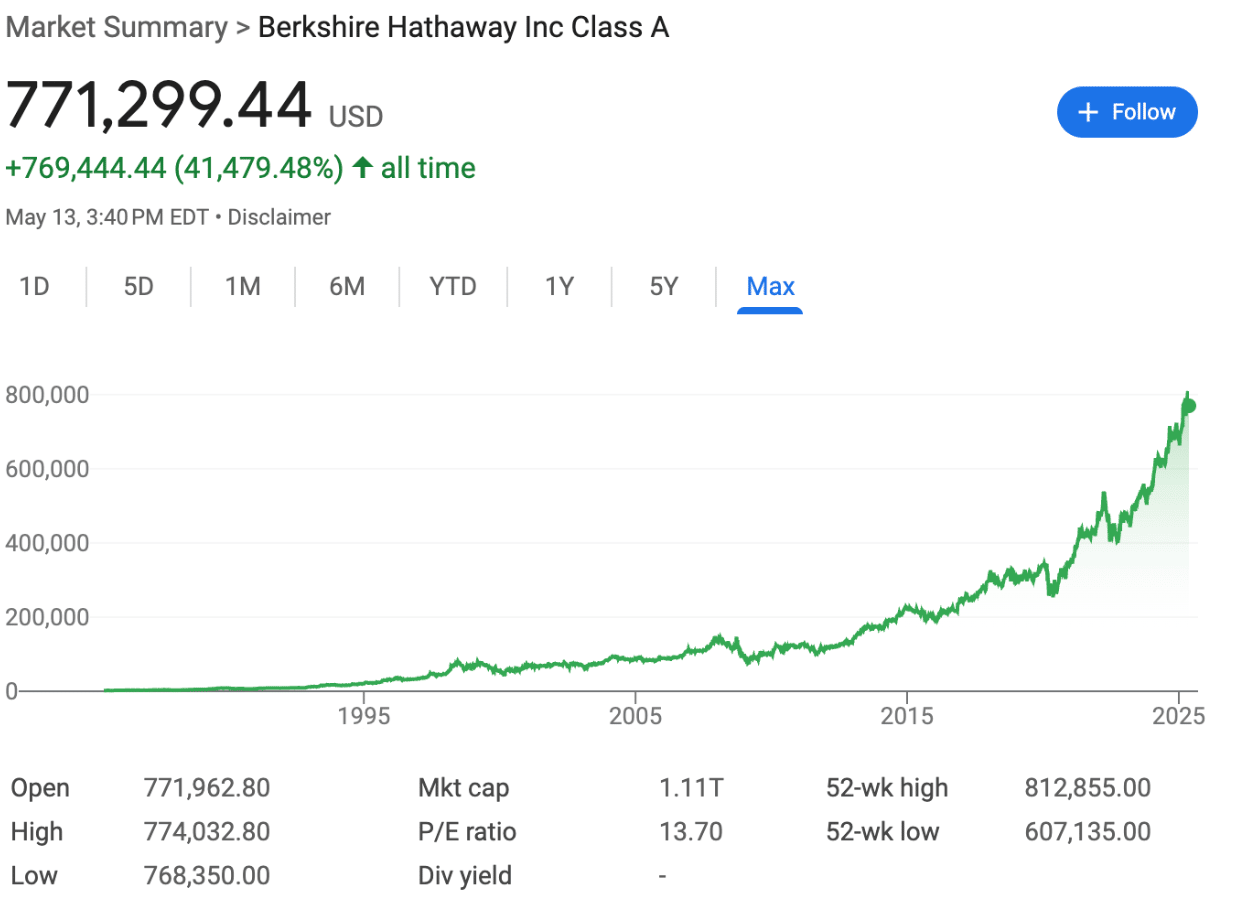1260x900 pixels.
Task: Click the plus icon in Follow button
Action: [x=1088, y=112]
